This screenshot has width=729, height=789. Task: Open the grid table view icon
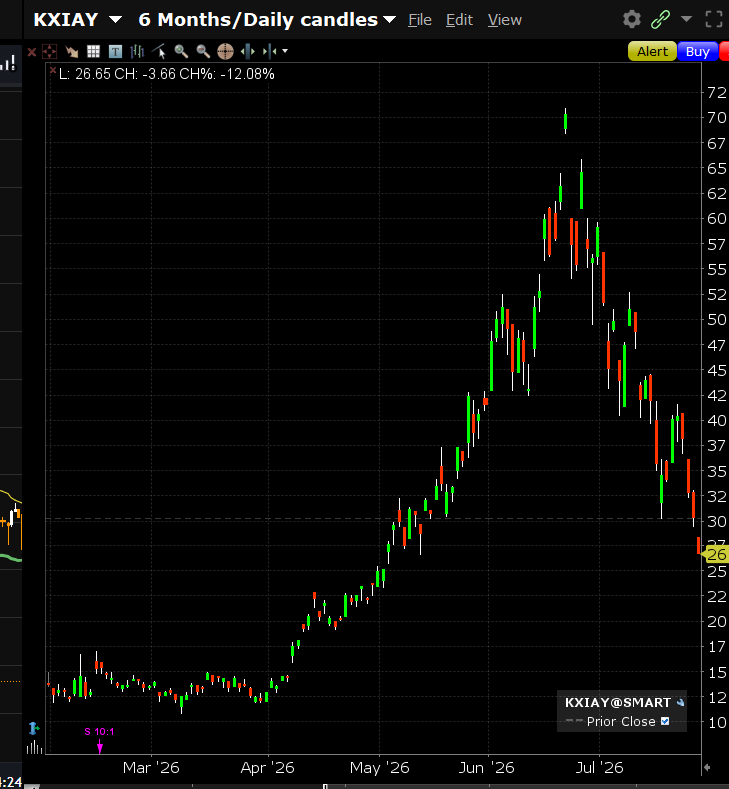[x=94, y=51]
